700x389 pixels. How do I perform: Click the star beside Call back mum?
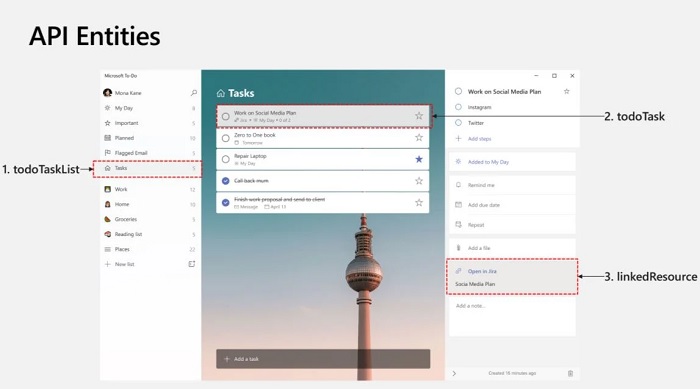[419, 181]
